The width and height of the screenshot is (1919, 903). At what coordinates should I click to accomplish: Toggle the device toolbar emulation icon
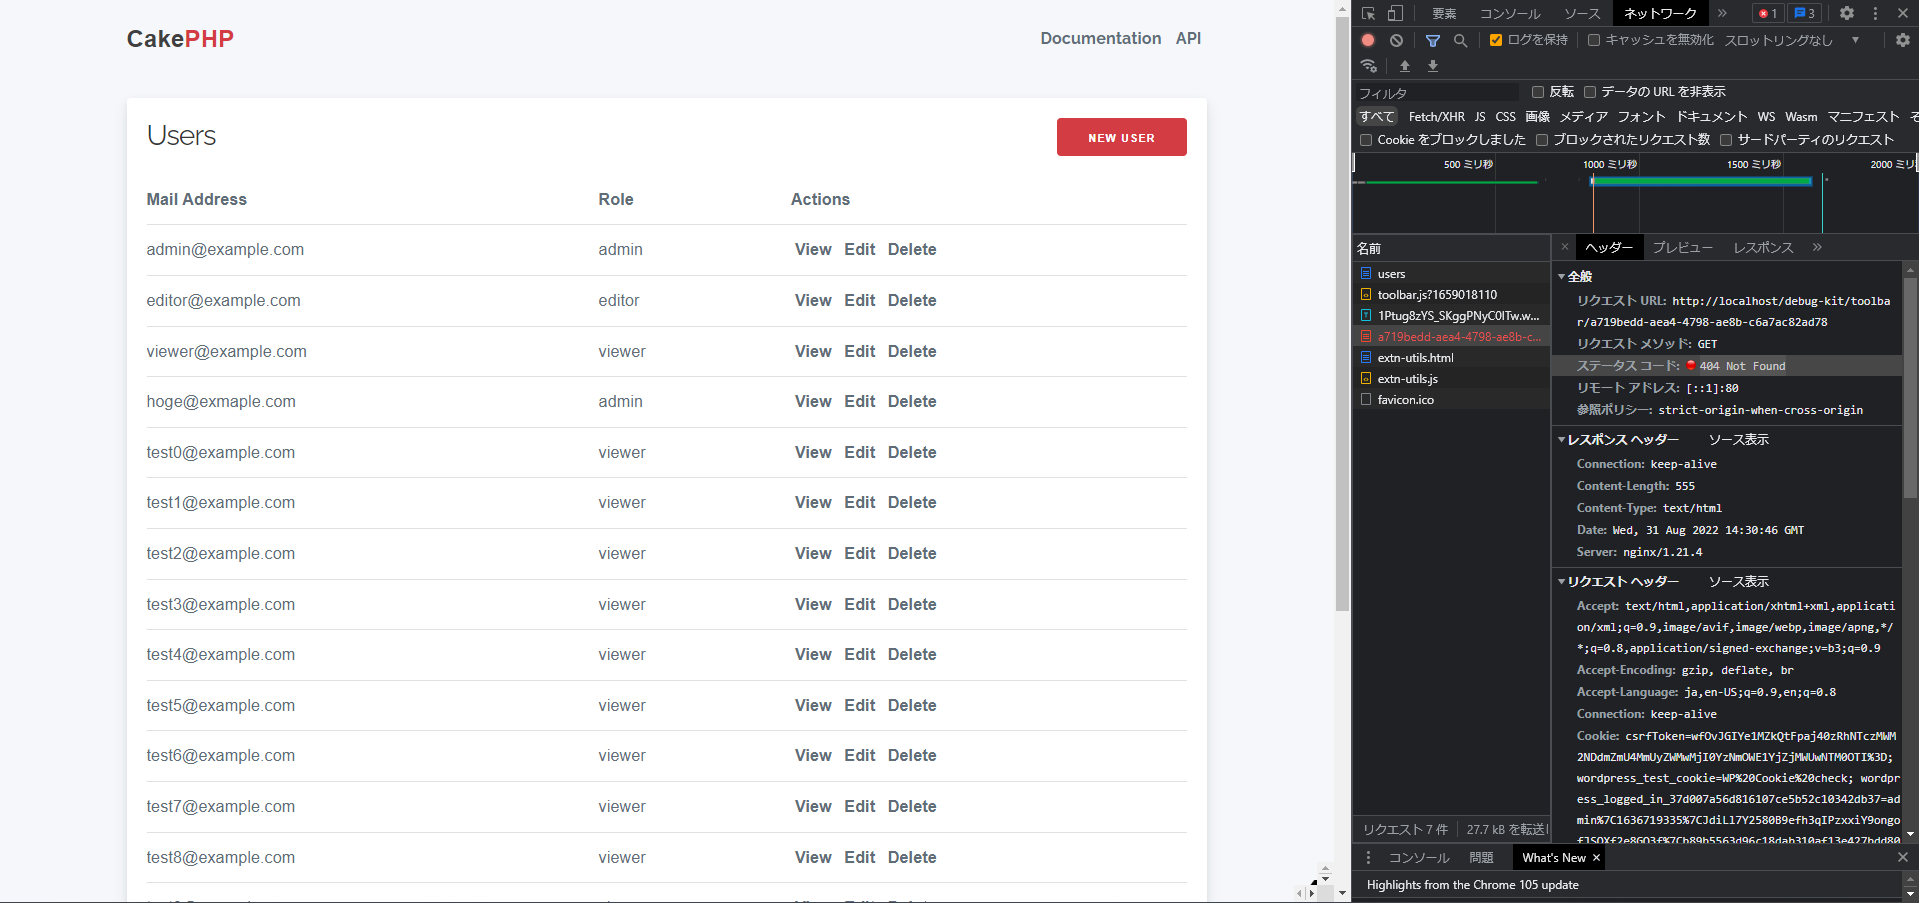(1394, 13)
